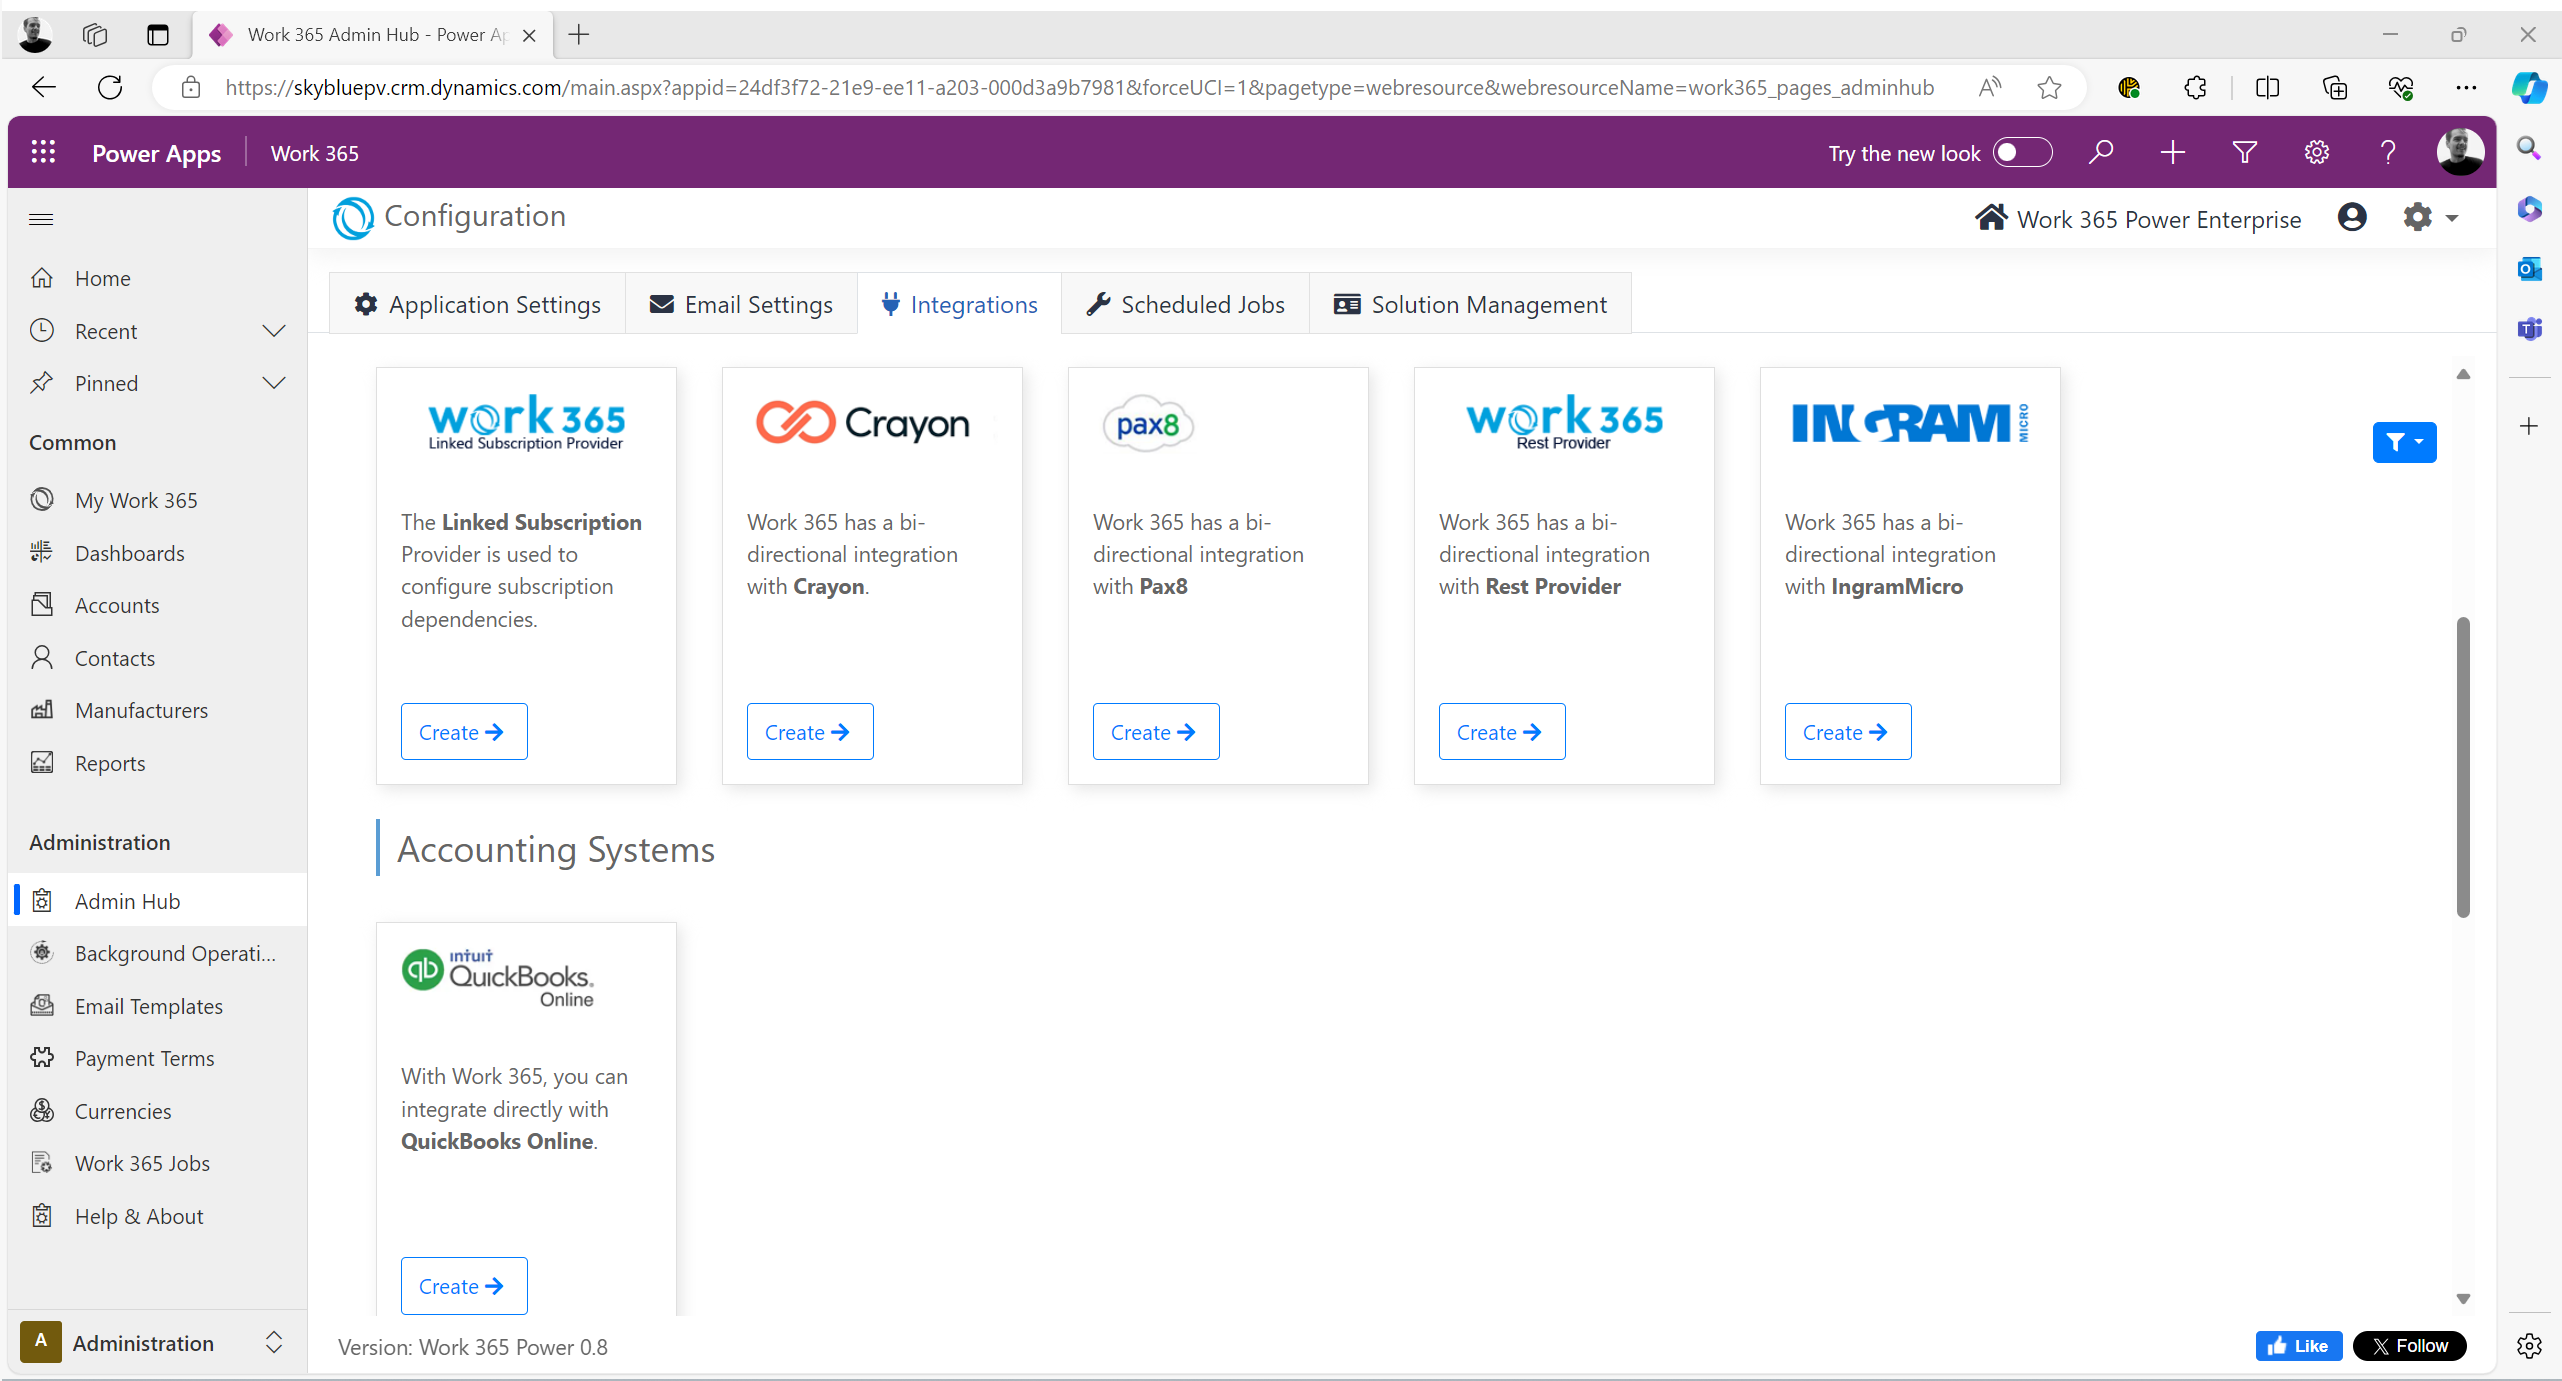Open Background Operations in the sidebar
The height and width of the screenshot is (1381, 2562).
[x=175, y=953]
